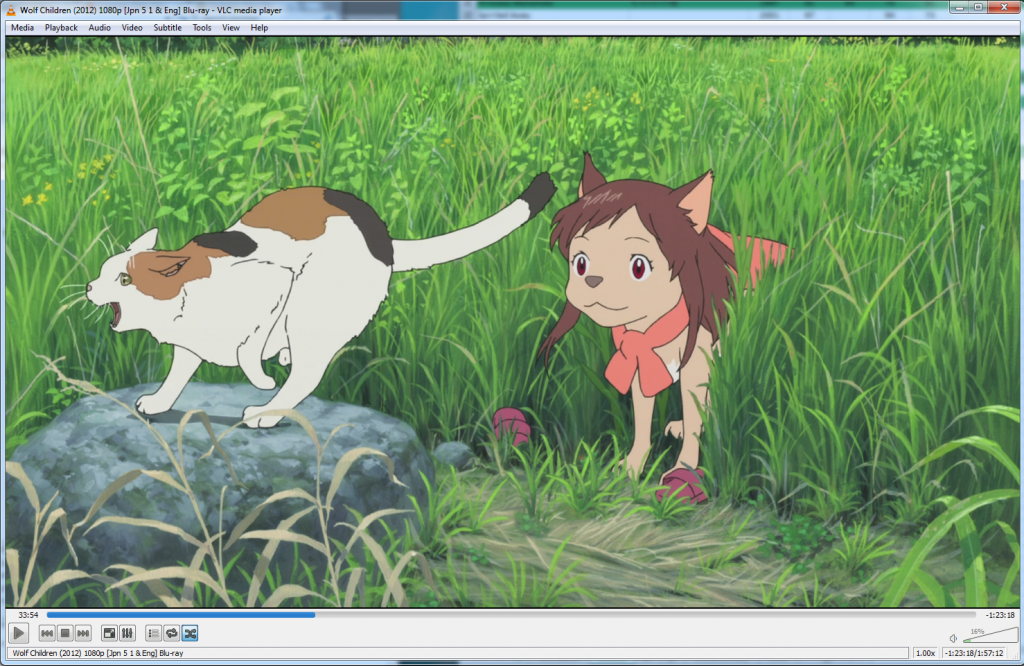Toggle the -1:23:18/1:57:12 status bar time display
The image size is (1024, 666).
974,653
